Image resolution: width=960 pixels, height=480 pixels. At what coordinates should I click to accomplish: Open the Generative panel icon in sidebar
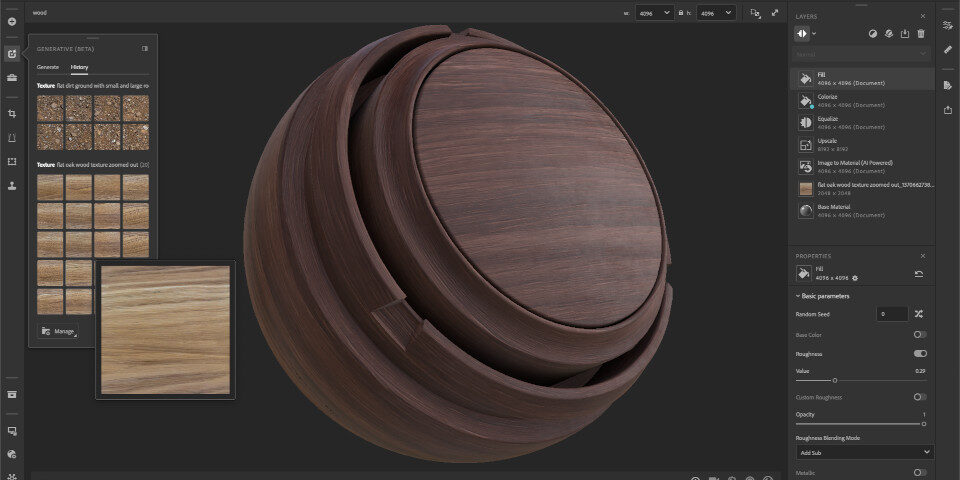click(x=12, y=53)
